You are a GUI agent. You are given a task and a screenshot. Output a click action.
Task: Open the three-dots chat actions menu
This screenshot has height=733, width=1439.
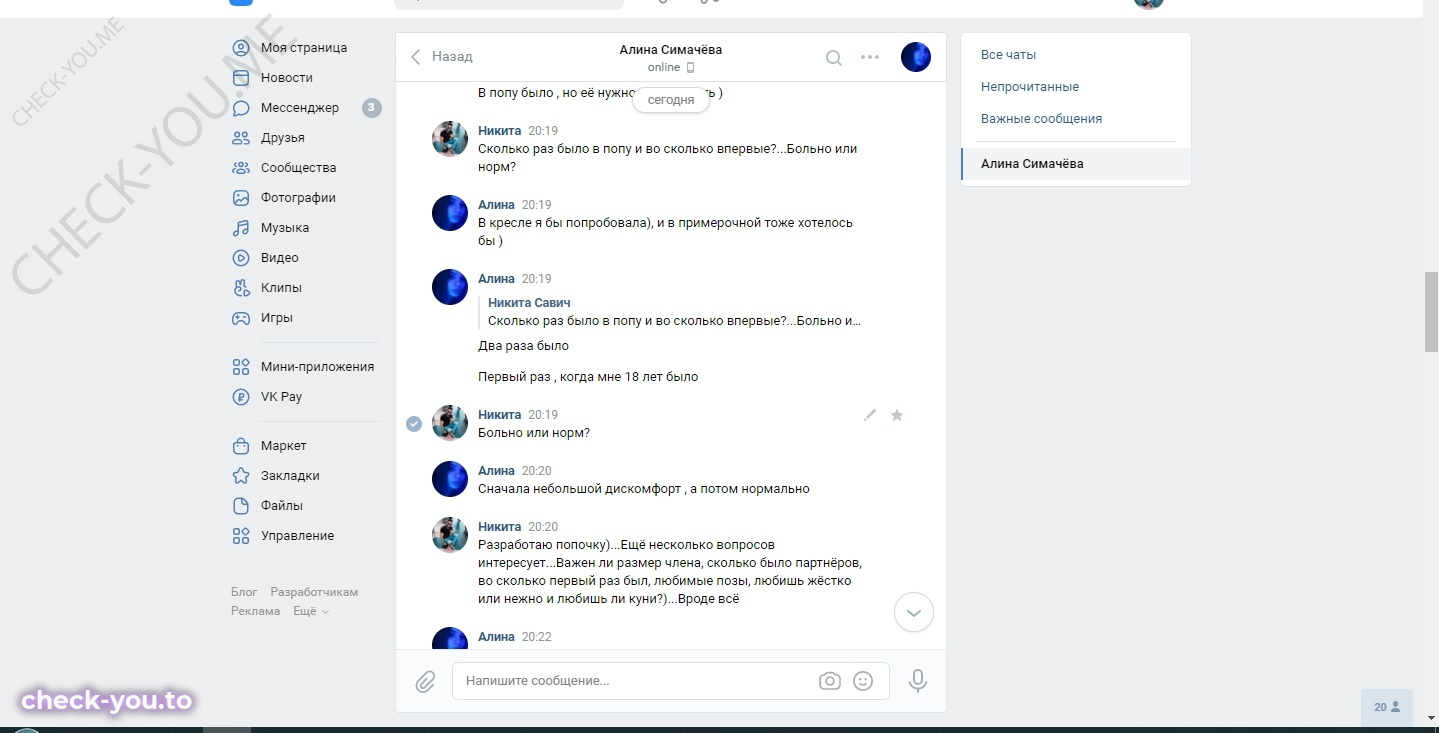(x=870, y=57)
